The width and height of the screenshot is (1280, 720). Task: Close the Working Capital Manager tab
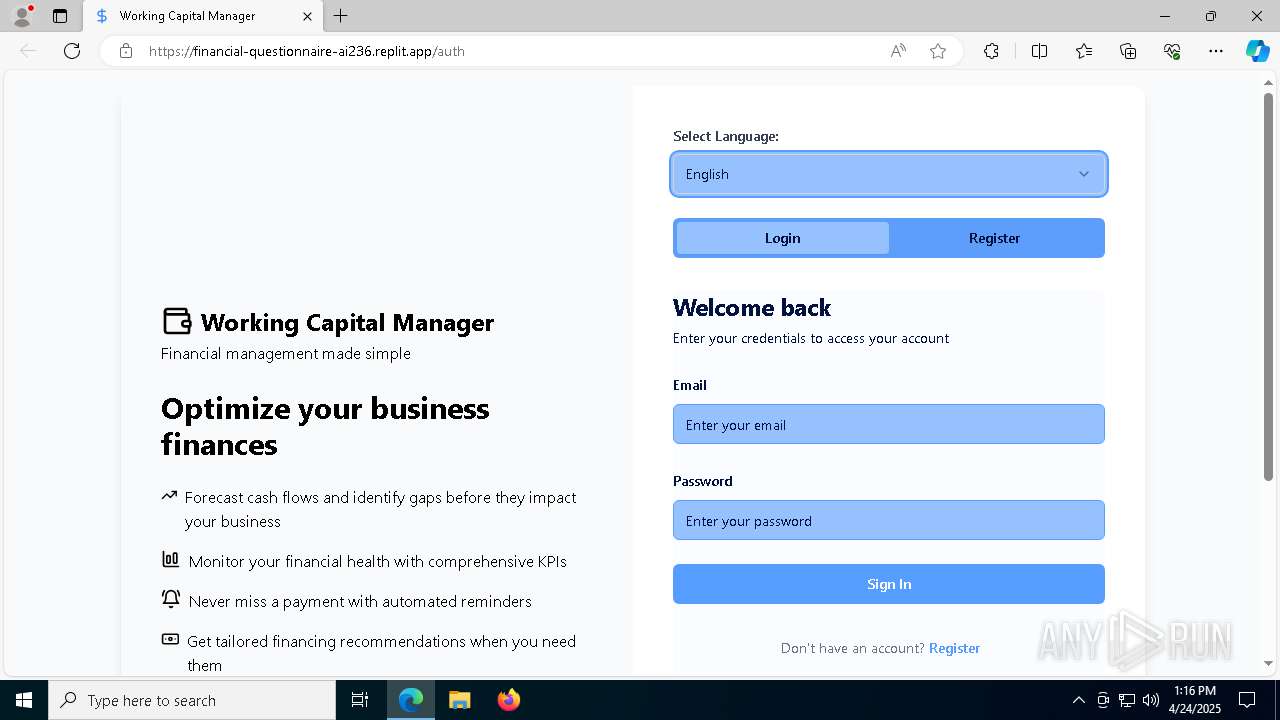[x=308, y=16]
